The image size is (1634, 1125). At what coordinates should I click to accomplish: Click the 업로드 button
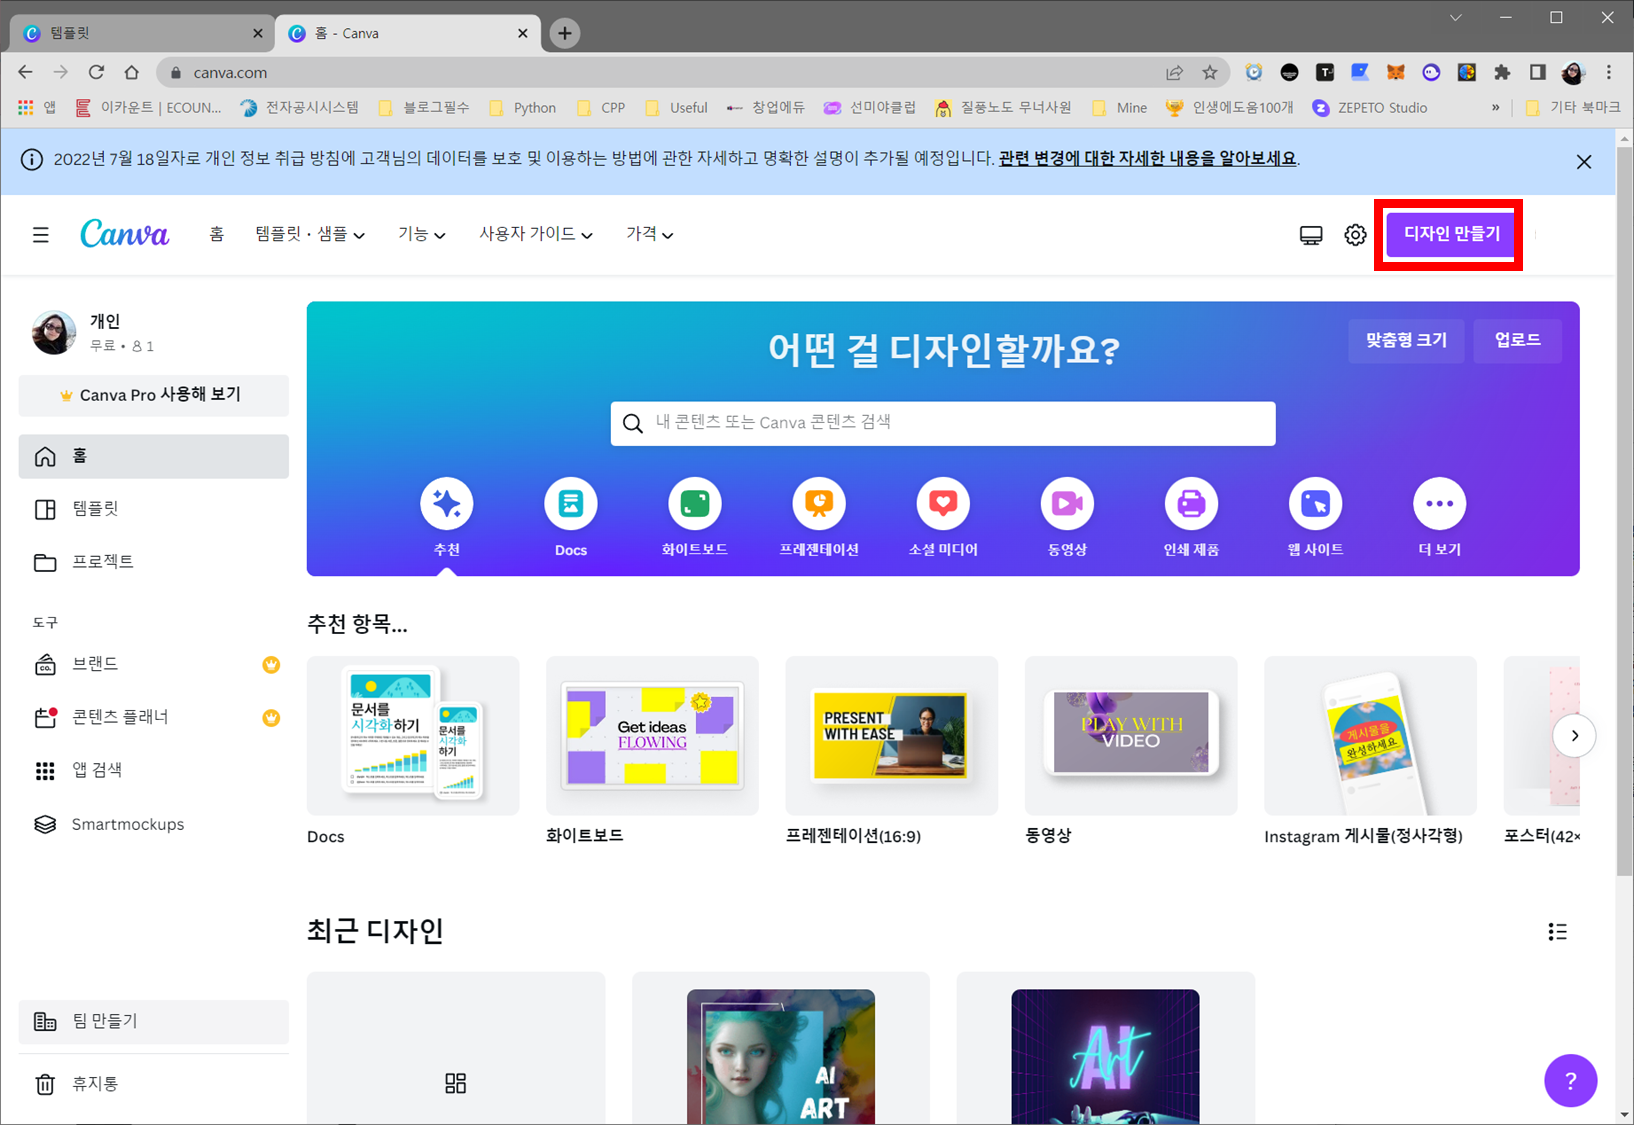click(1517, 340)
